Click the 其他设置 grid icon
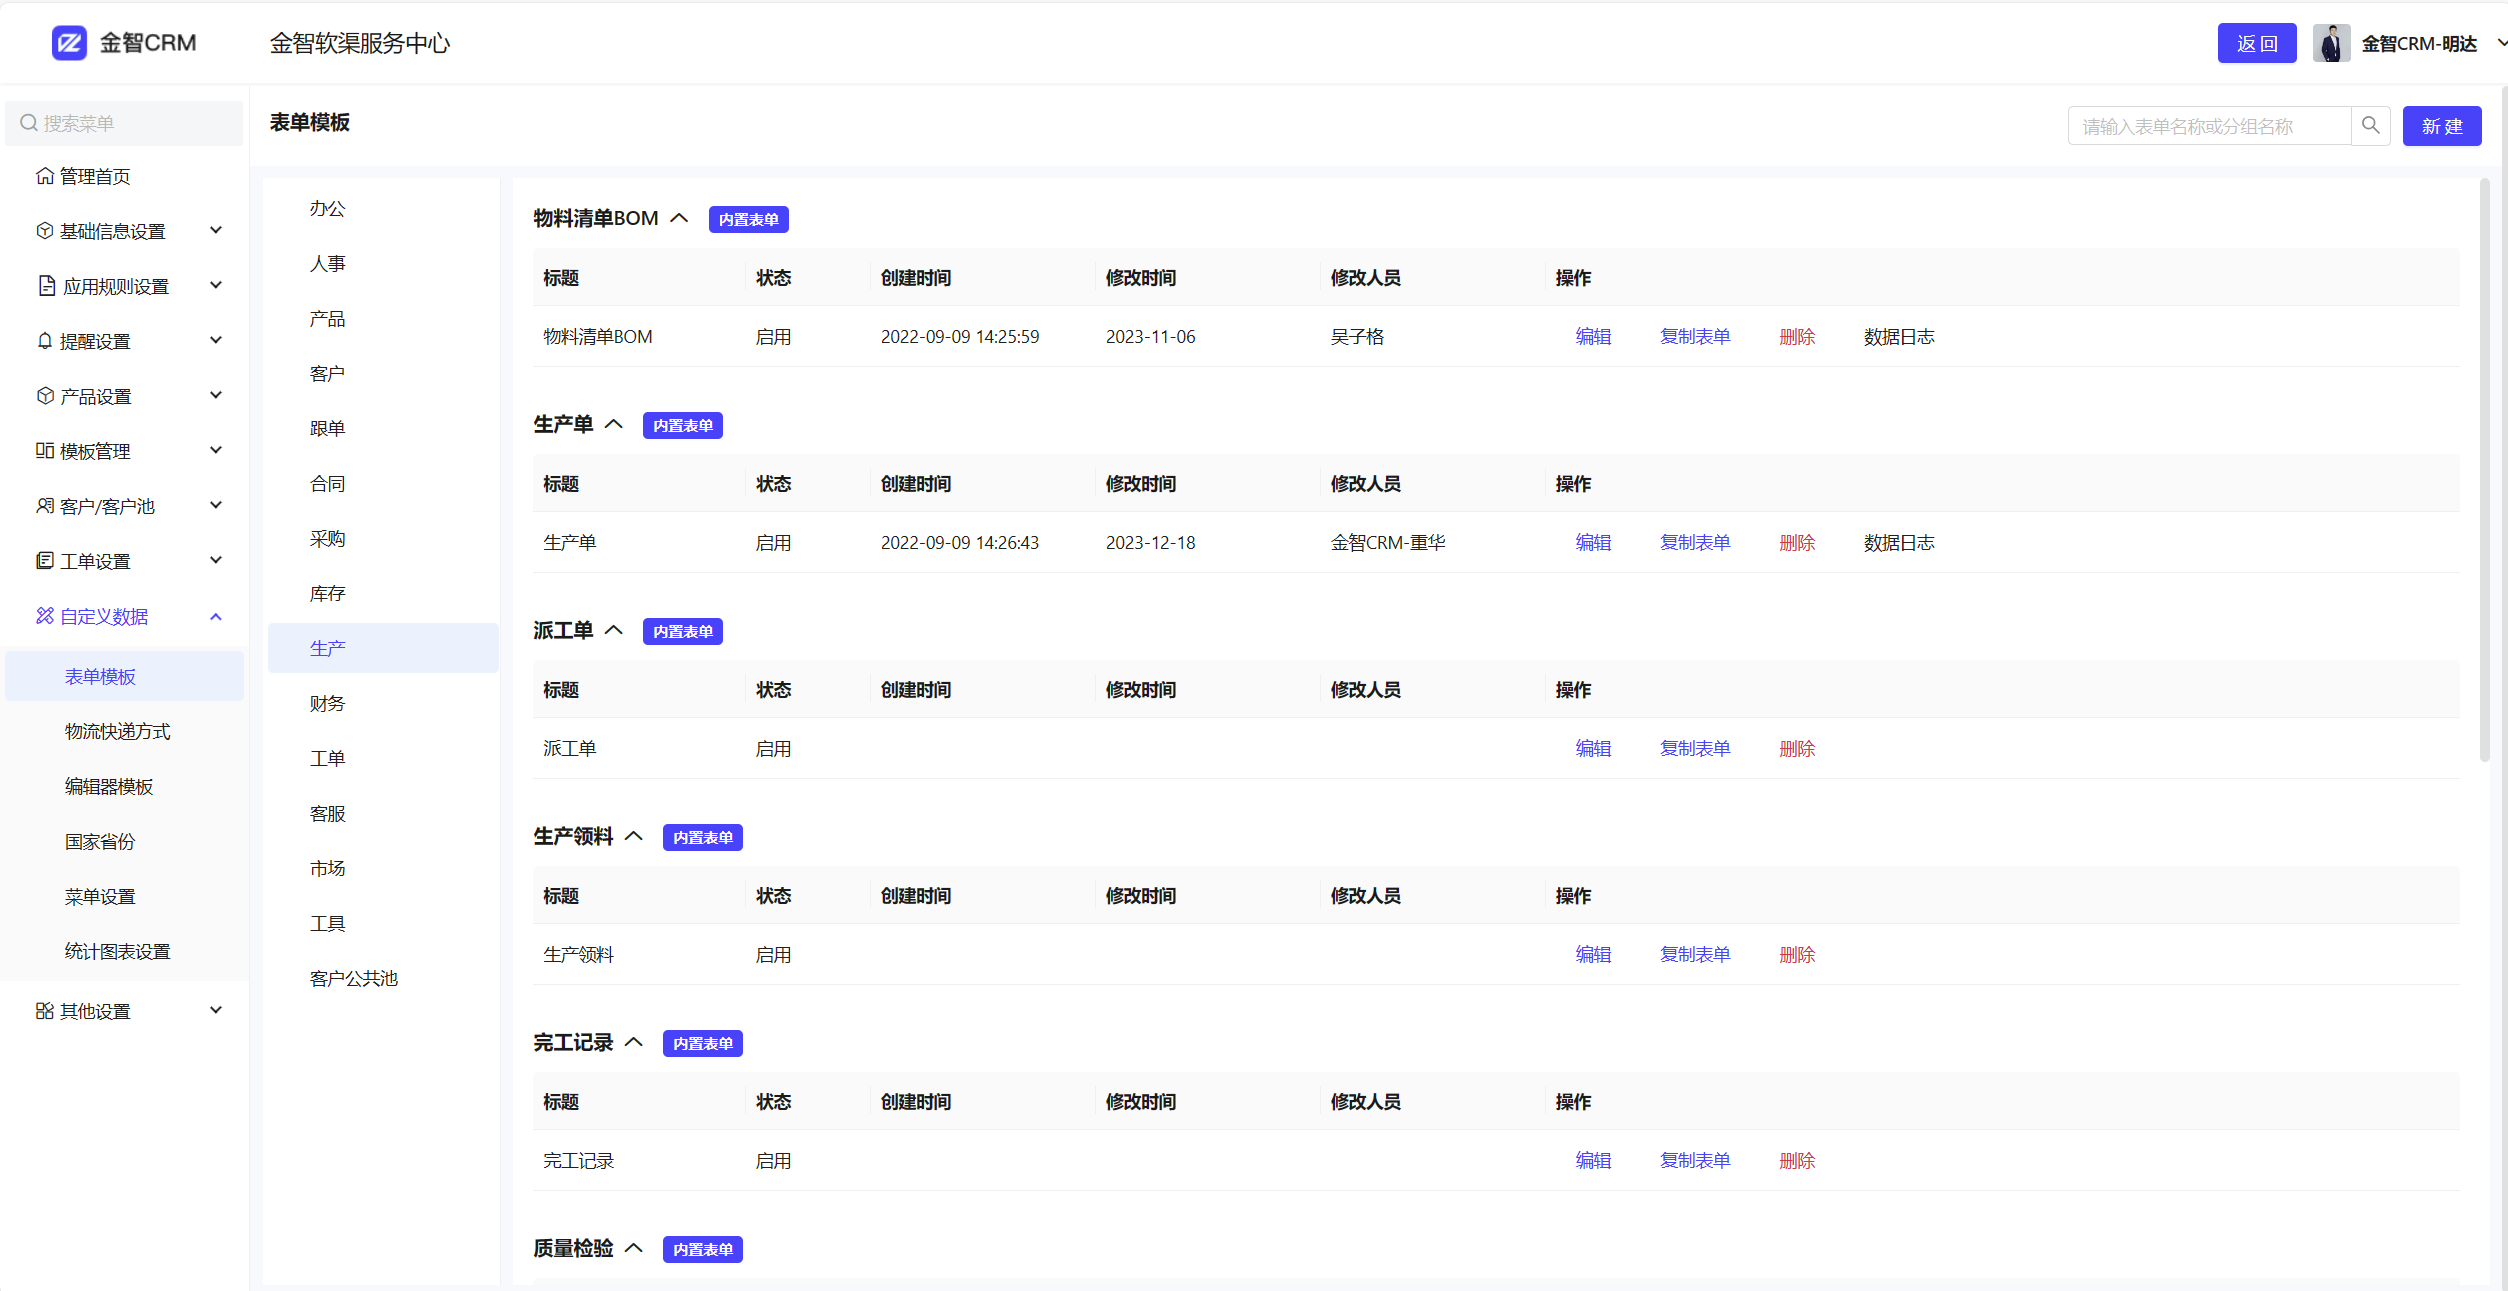Screen dimensions: 2508x1291 45,1011
